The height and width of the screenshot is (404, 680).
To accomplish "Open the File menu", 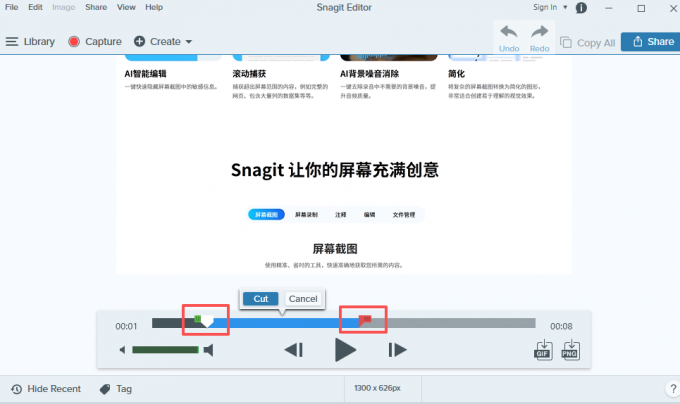I will (12, 7).
